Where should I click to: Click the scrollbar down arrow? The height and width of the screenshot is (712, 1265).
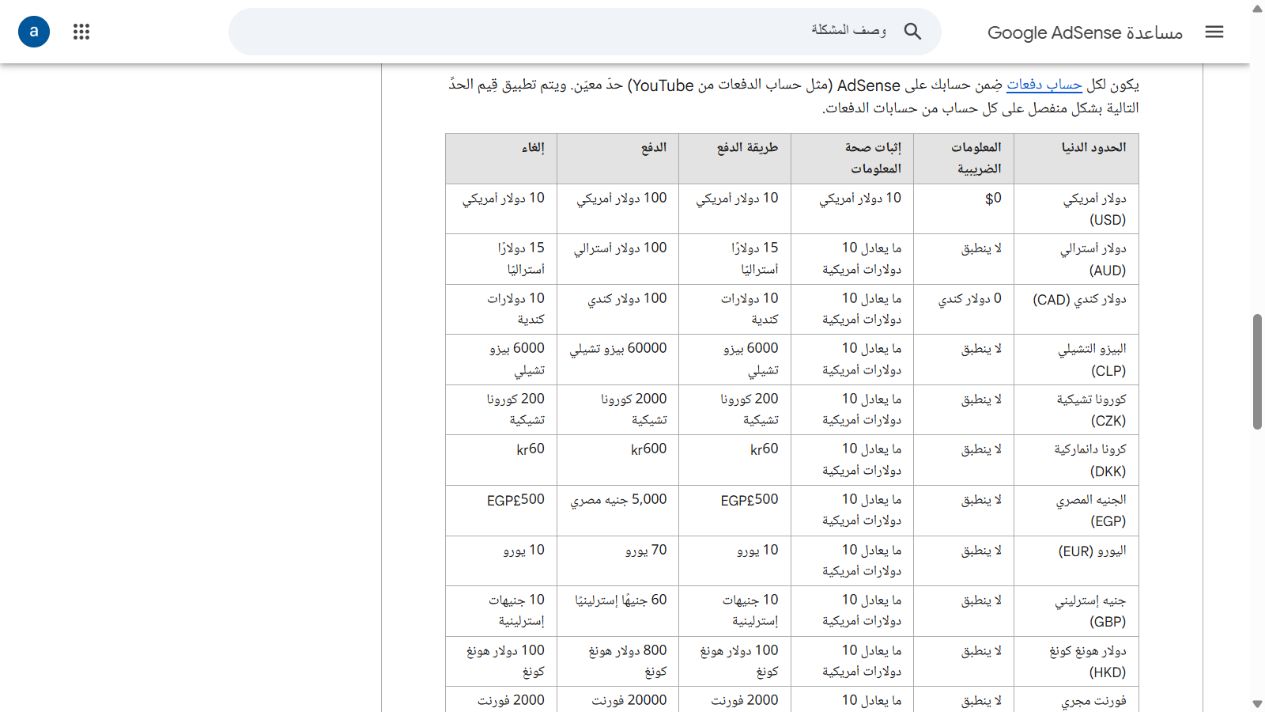tap(1257, 704)
